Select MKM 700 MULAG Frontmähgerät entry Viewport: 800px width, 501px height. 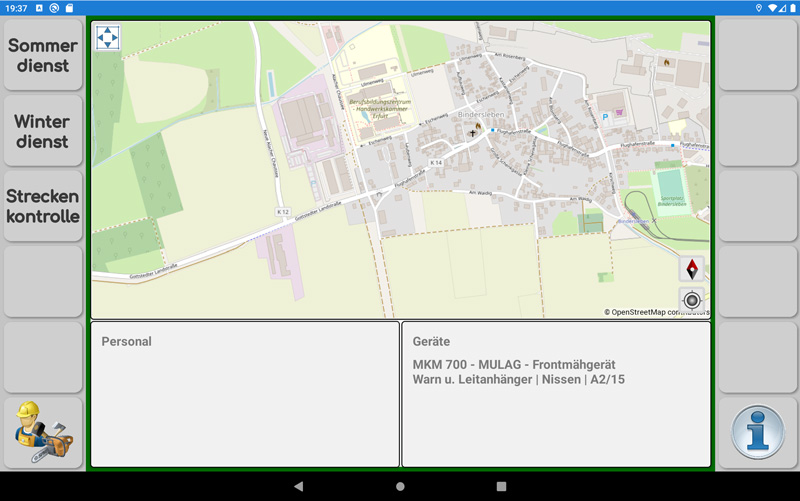click(x=514, y=365)
